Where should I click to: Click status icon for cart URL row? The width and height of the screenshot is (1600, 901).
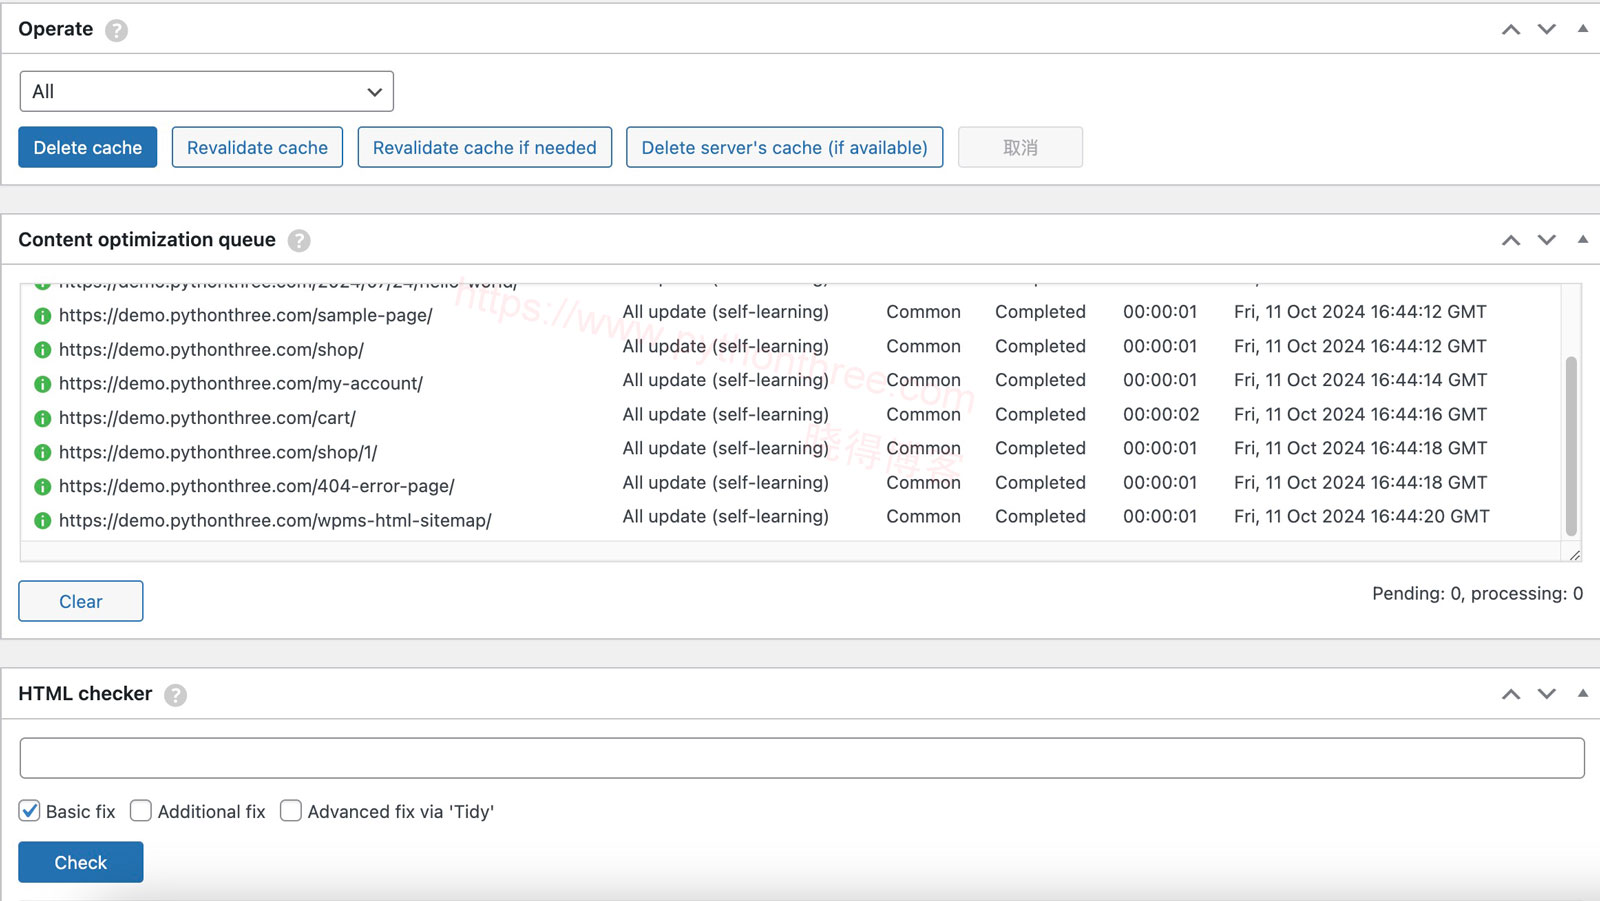coord(42,418)
